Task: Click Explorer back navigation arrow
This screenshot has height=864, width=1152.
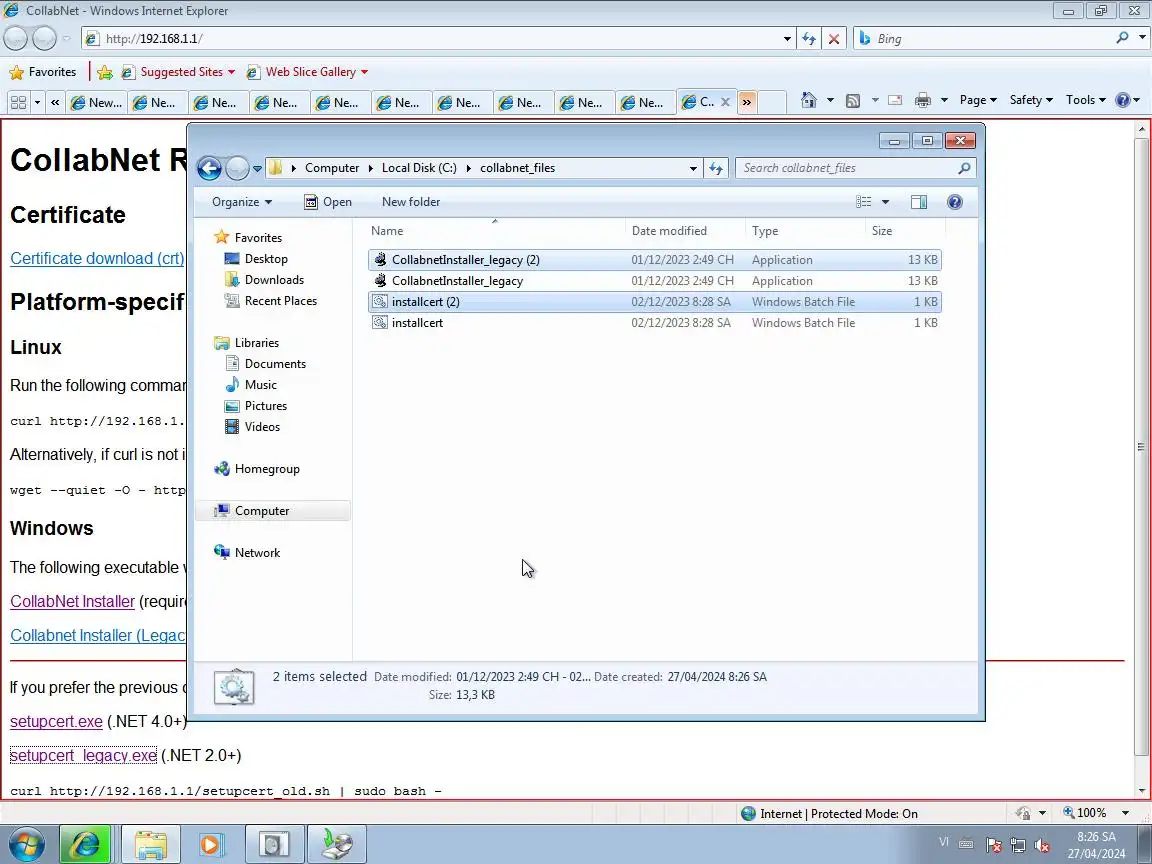Action: click(209, 168)
